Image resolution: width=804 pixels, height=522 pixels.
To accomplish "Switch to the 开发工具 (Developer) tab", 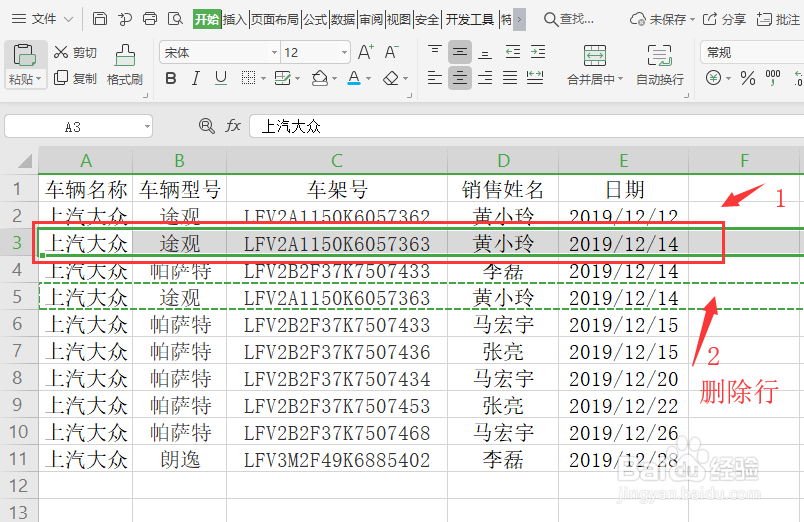I will [x=469, y=19].
